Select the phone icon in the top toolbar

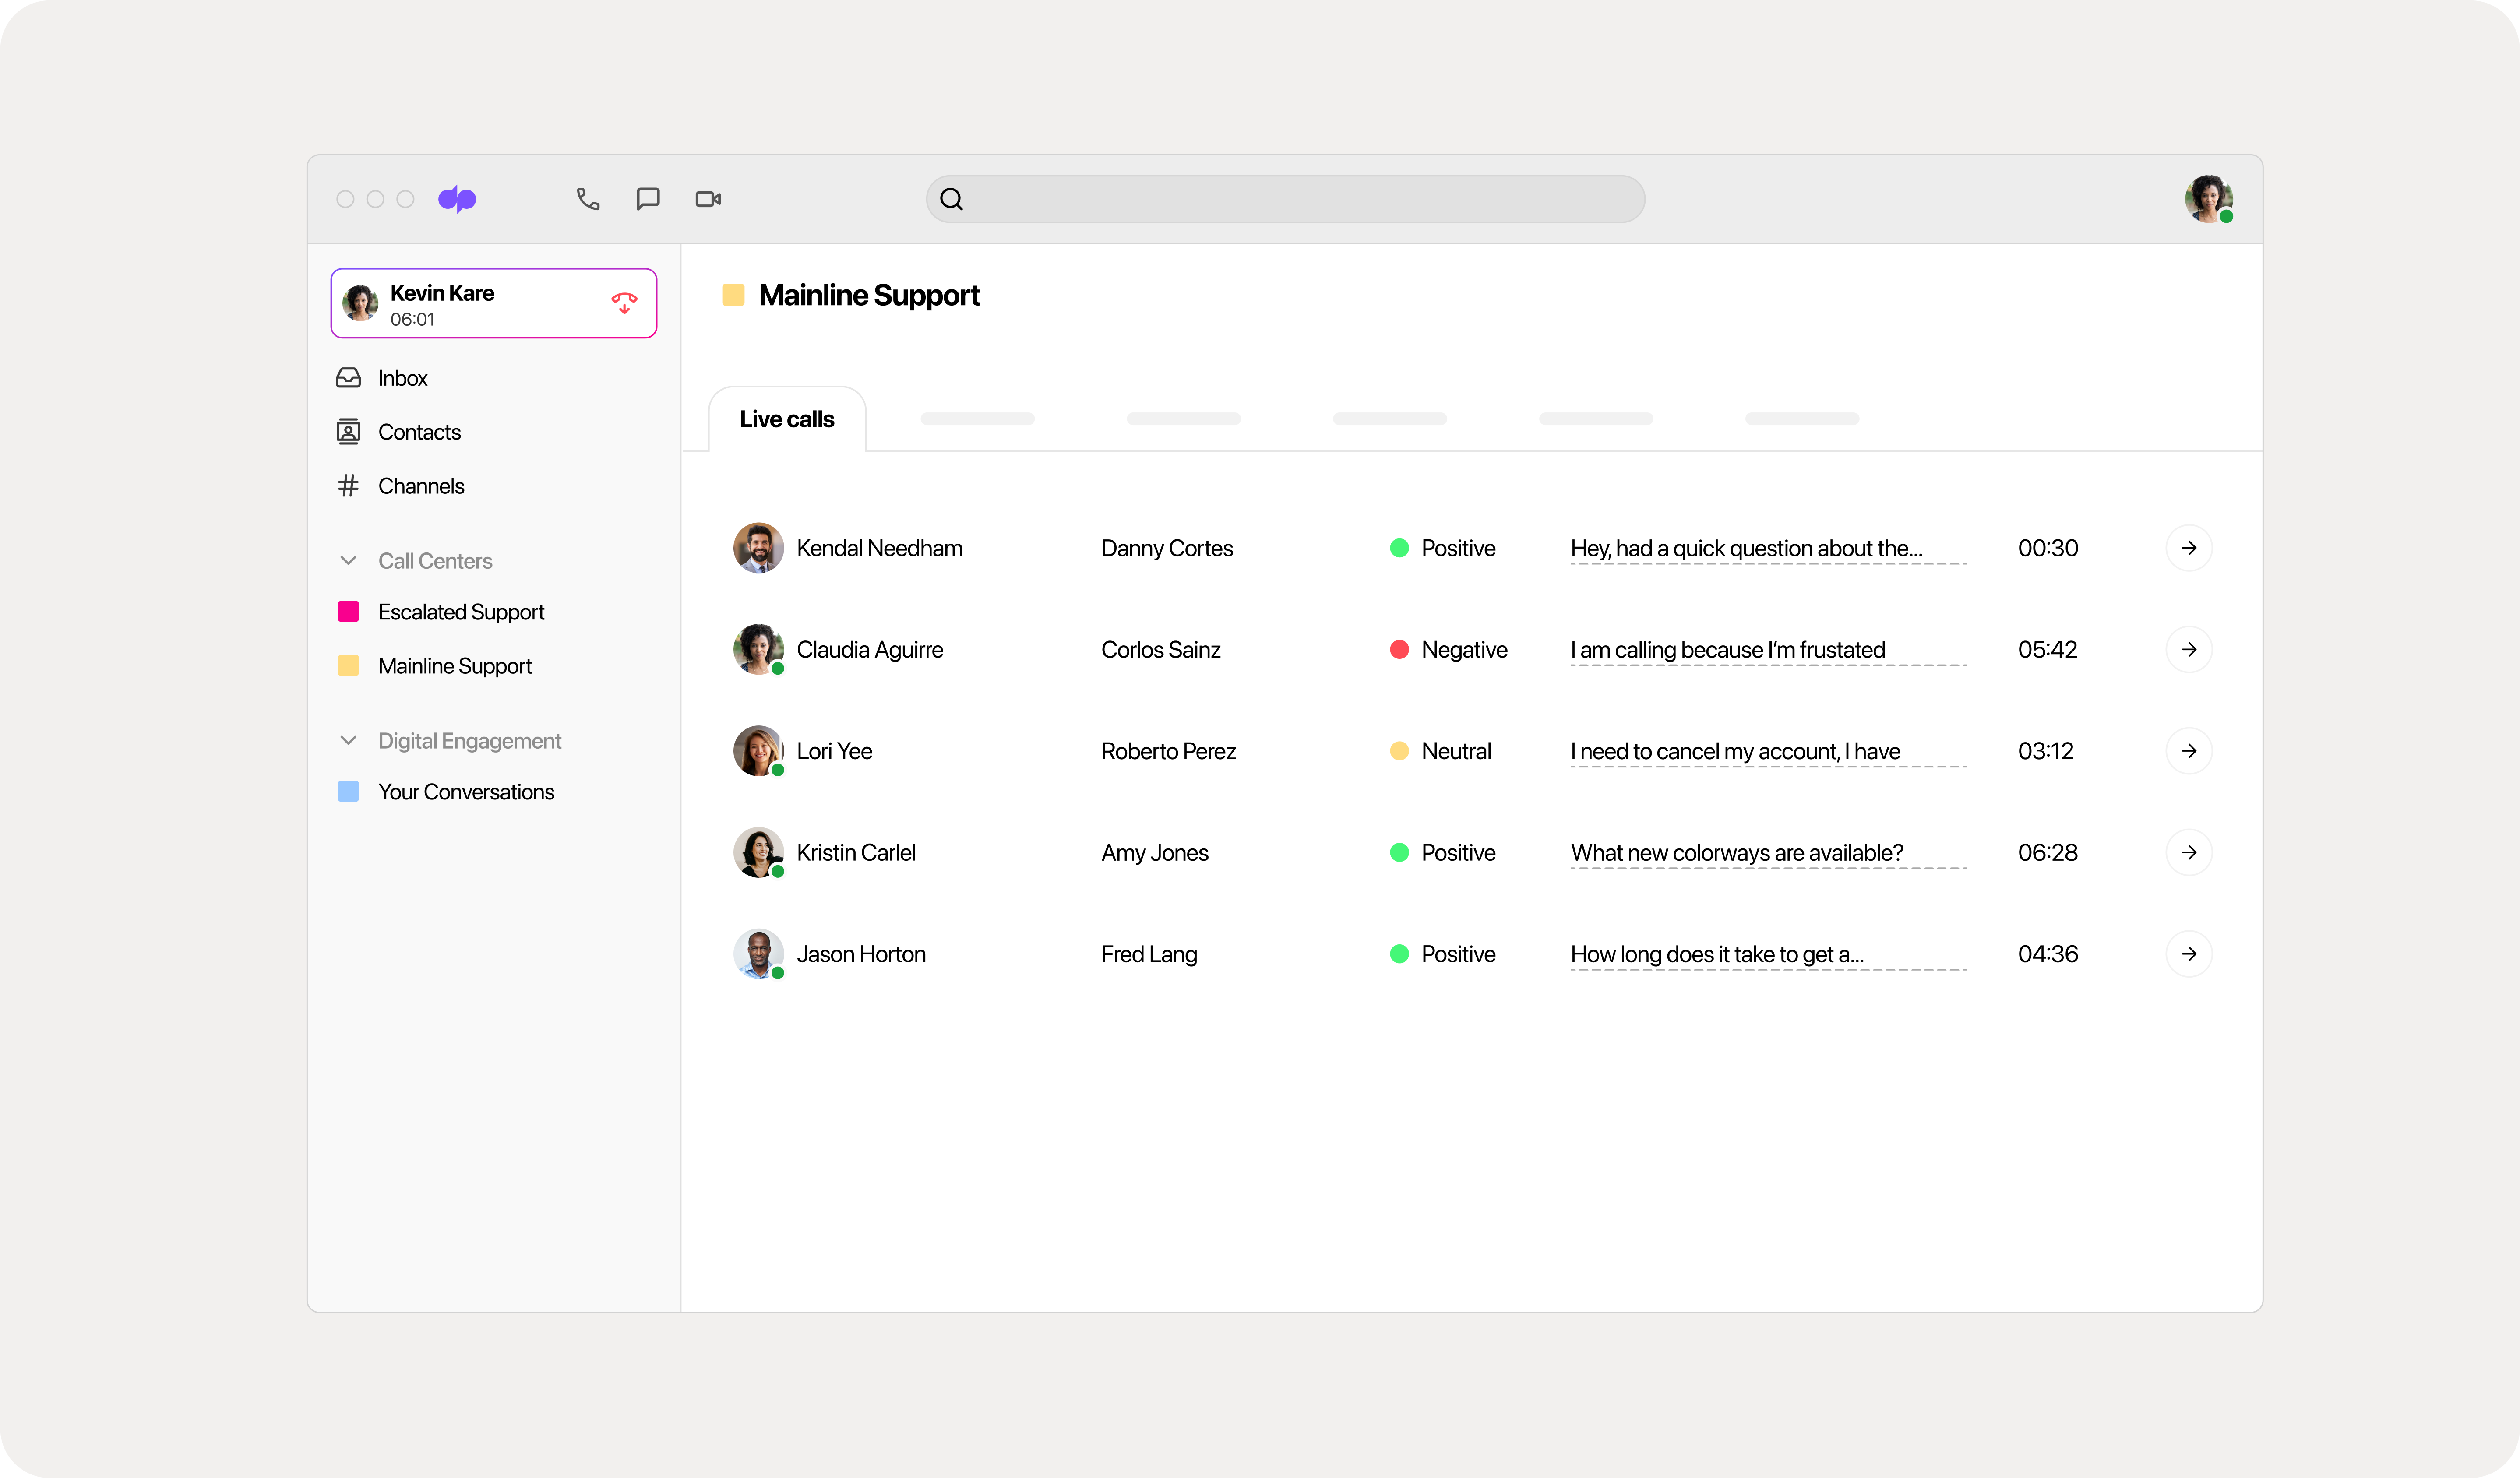[587, 199]
